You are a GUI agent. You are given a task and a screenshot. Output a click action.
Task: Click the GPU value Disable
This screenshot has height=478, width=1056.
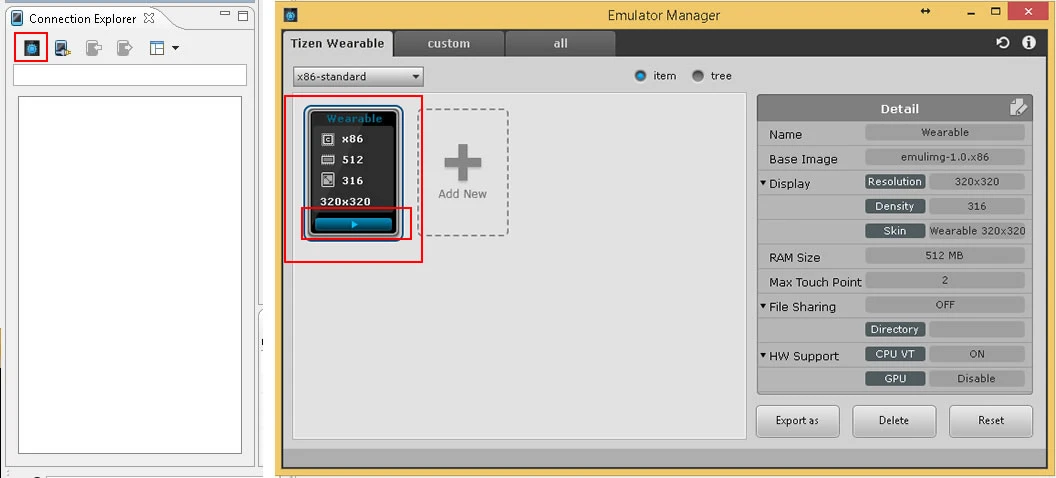pos(977,378)
